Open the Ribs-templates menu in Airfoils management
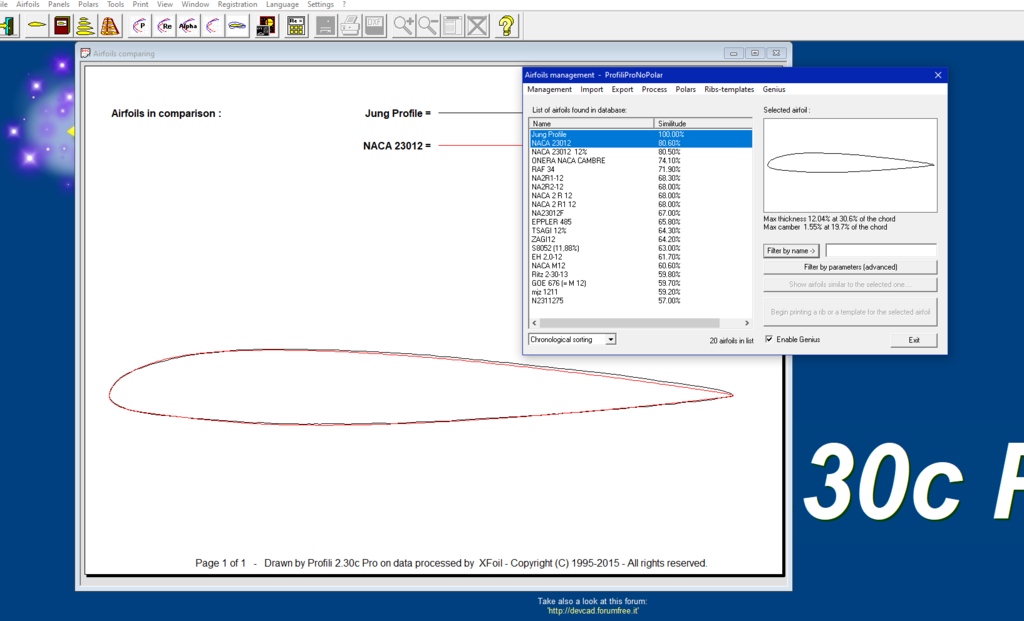 tap(729, 90)
